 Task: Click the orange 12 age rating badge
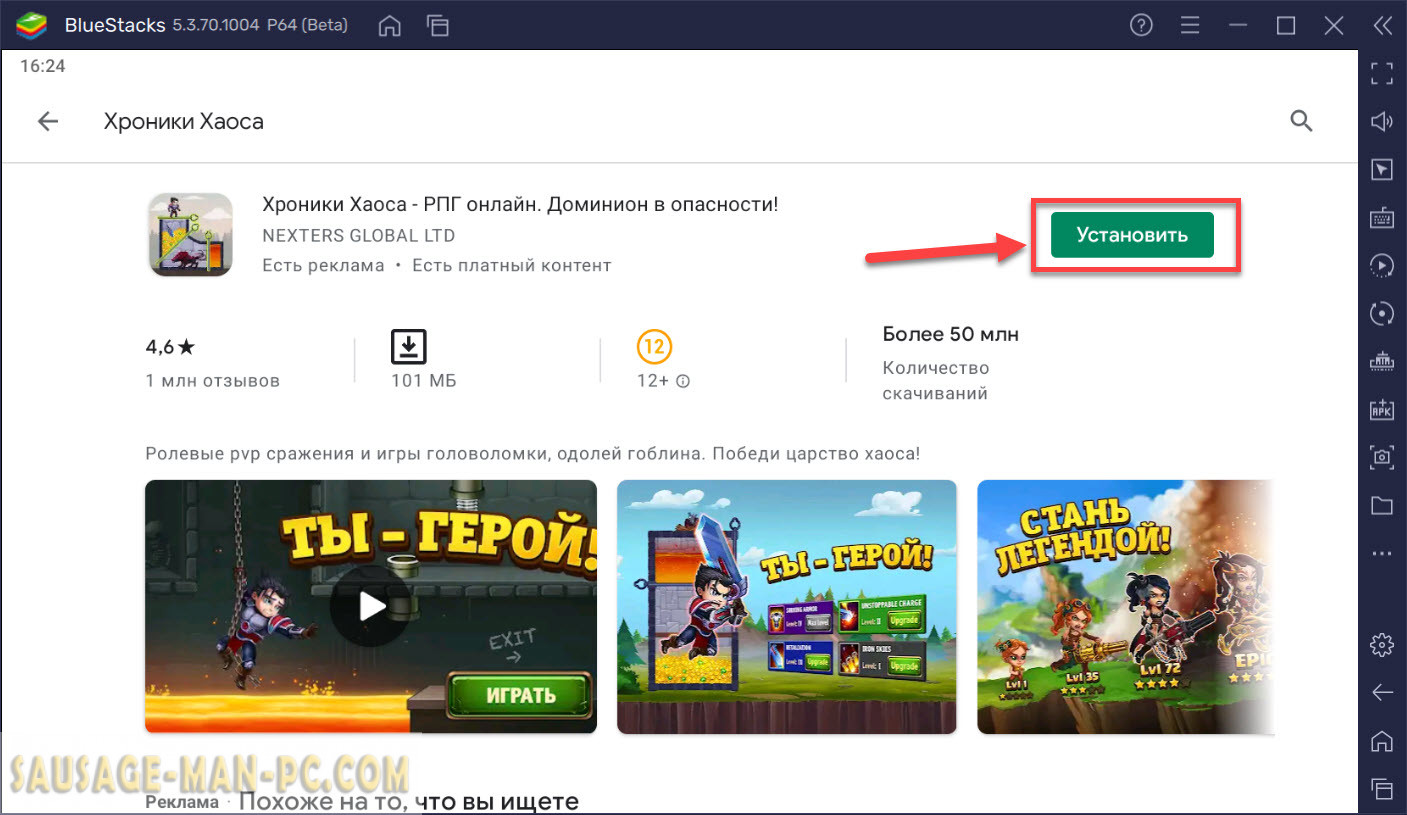pos(654,347)
